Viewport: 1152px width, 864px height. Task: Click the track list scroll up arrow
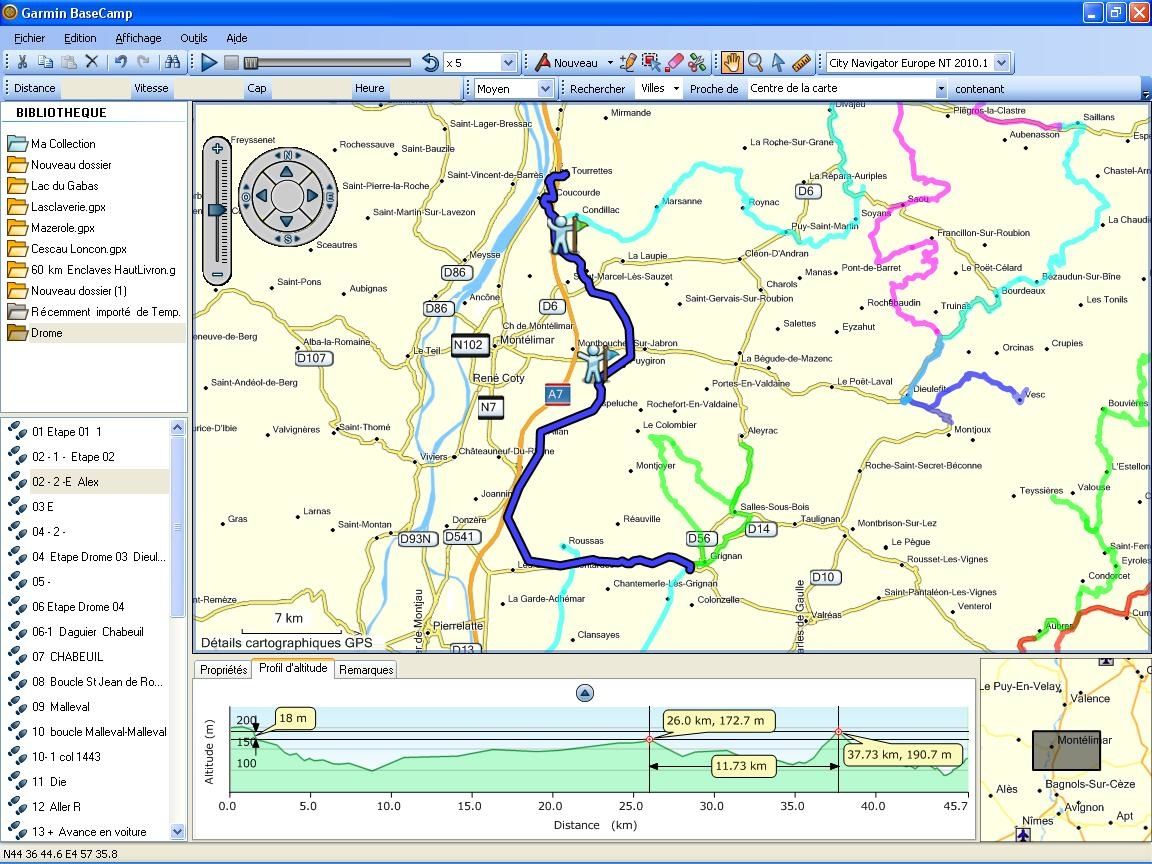click(177, 427)
